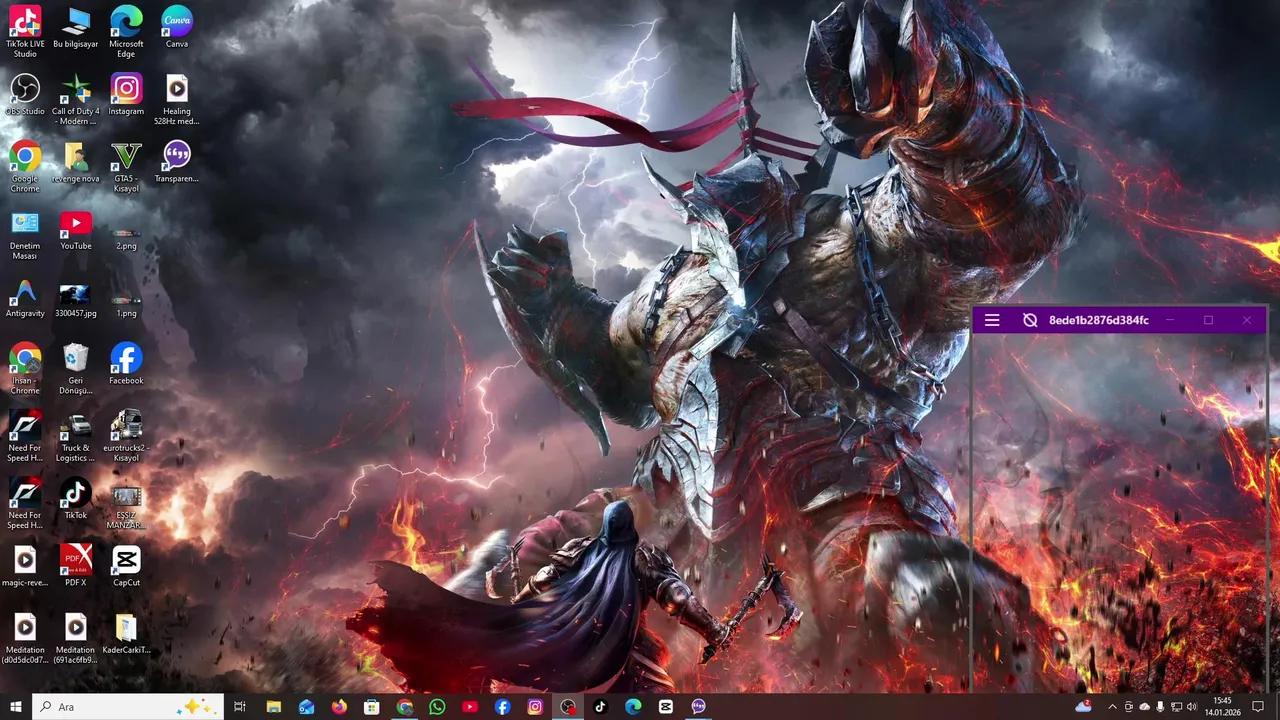Open the Meet Now tray icon
The width and height of the screenshot is (1280, 720).
pyautogui.click(x=1129, y=707)
